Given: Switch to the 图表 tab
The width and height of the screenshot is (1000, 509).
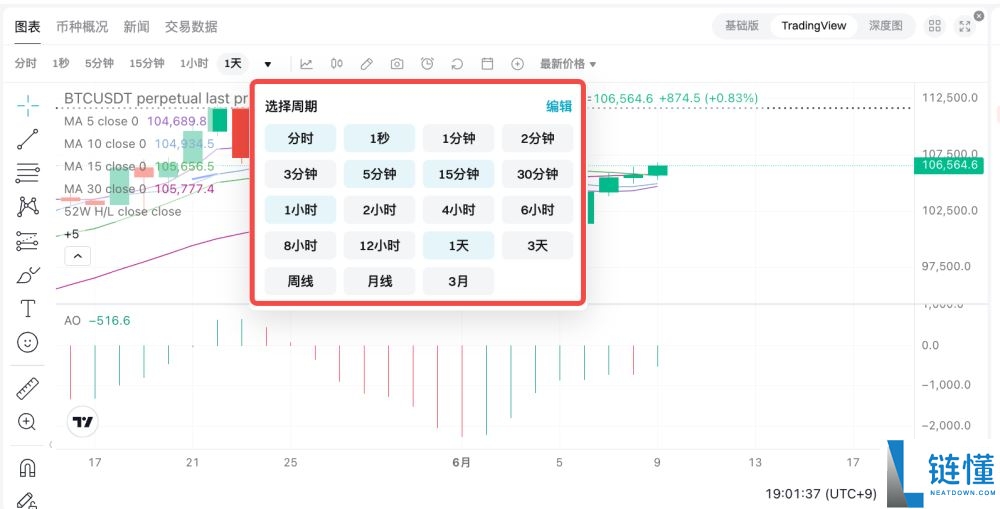Looking at the screenshot, I should pyautogui.click(x=27, y=27).
